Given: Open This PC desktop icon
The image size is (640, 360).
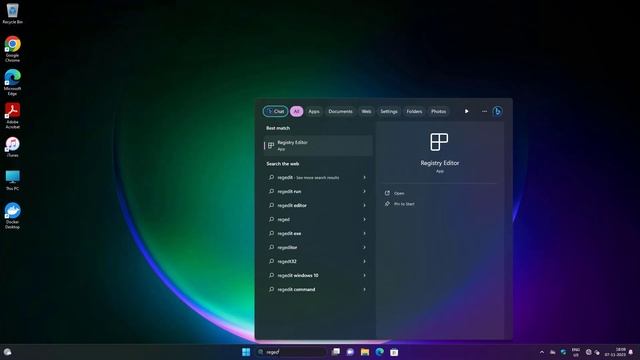Looking at the screenshot, I should tap(12, 180).
